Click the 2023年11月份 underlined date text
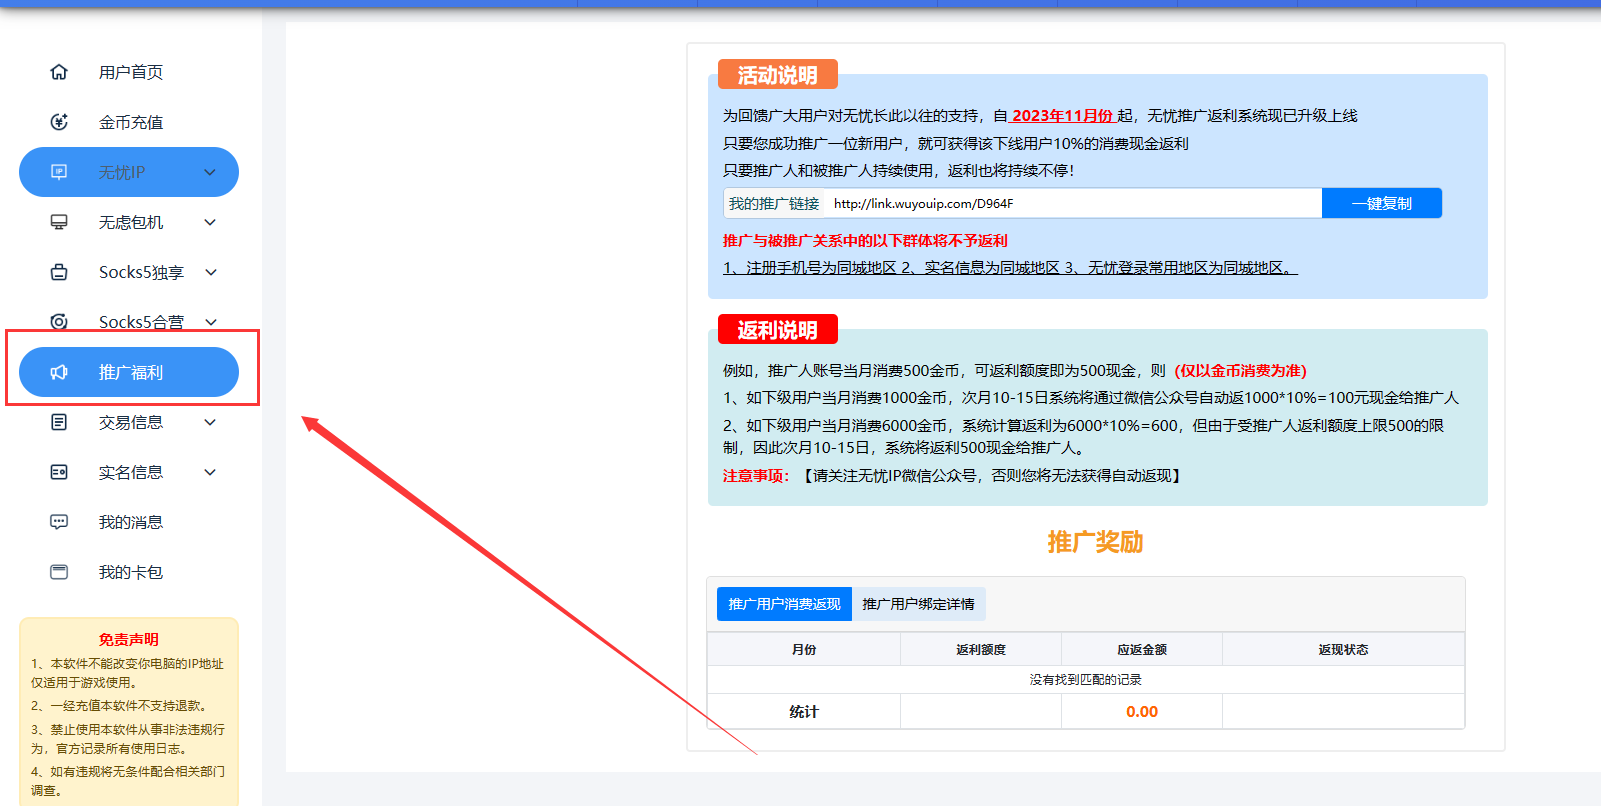The width and height of the screenshot is (1601, 806). 1062,116
